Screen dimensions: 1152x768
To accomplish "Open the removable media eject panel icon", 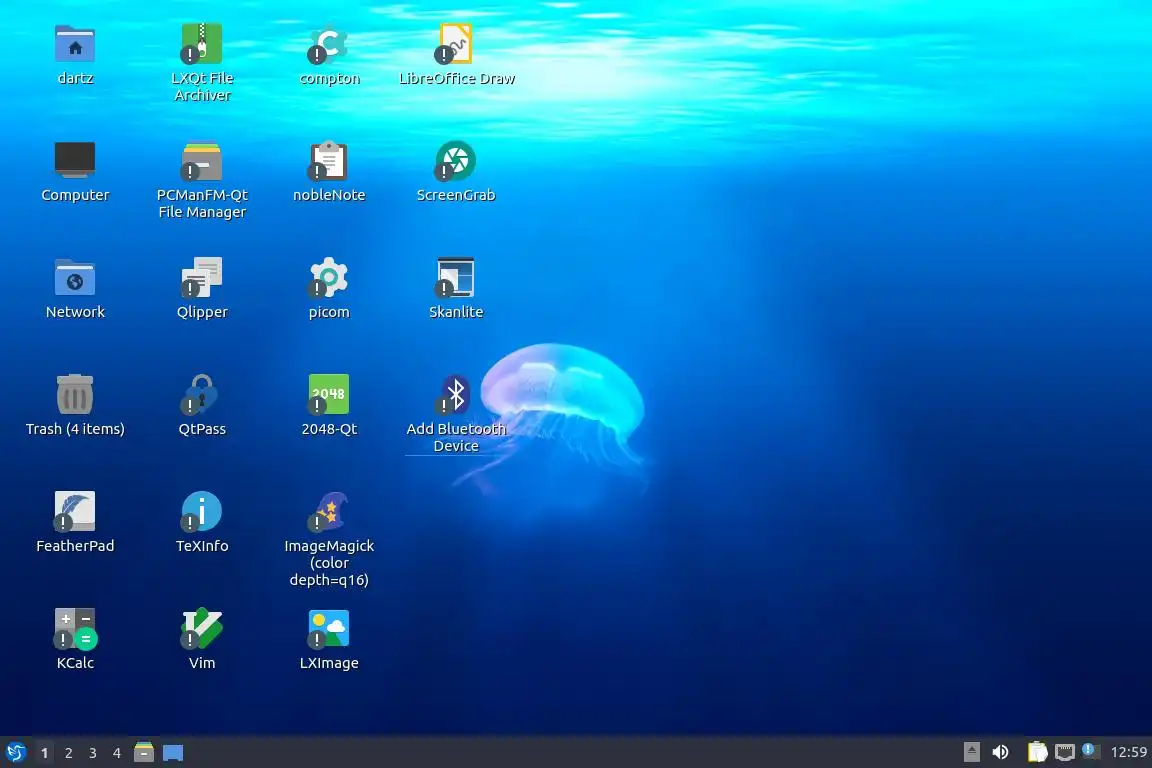I will pos(971,752).
